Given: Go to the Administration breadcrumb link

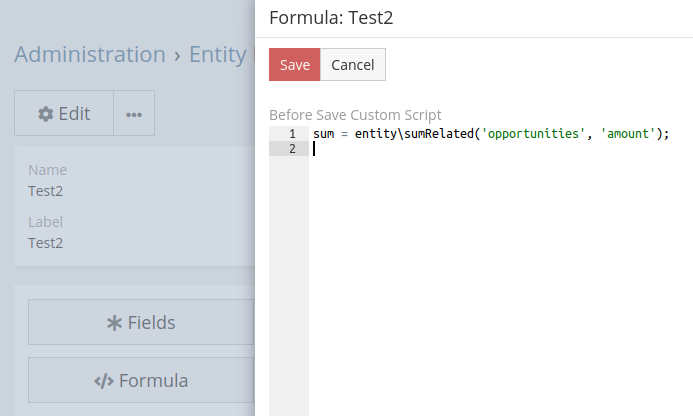Looking at the screenshot, I should pyautogui.click(x=90, y=54).
